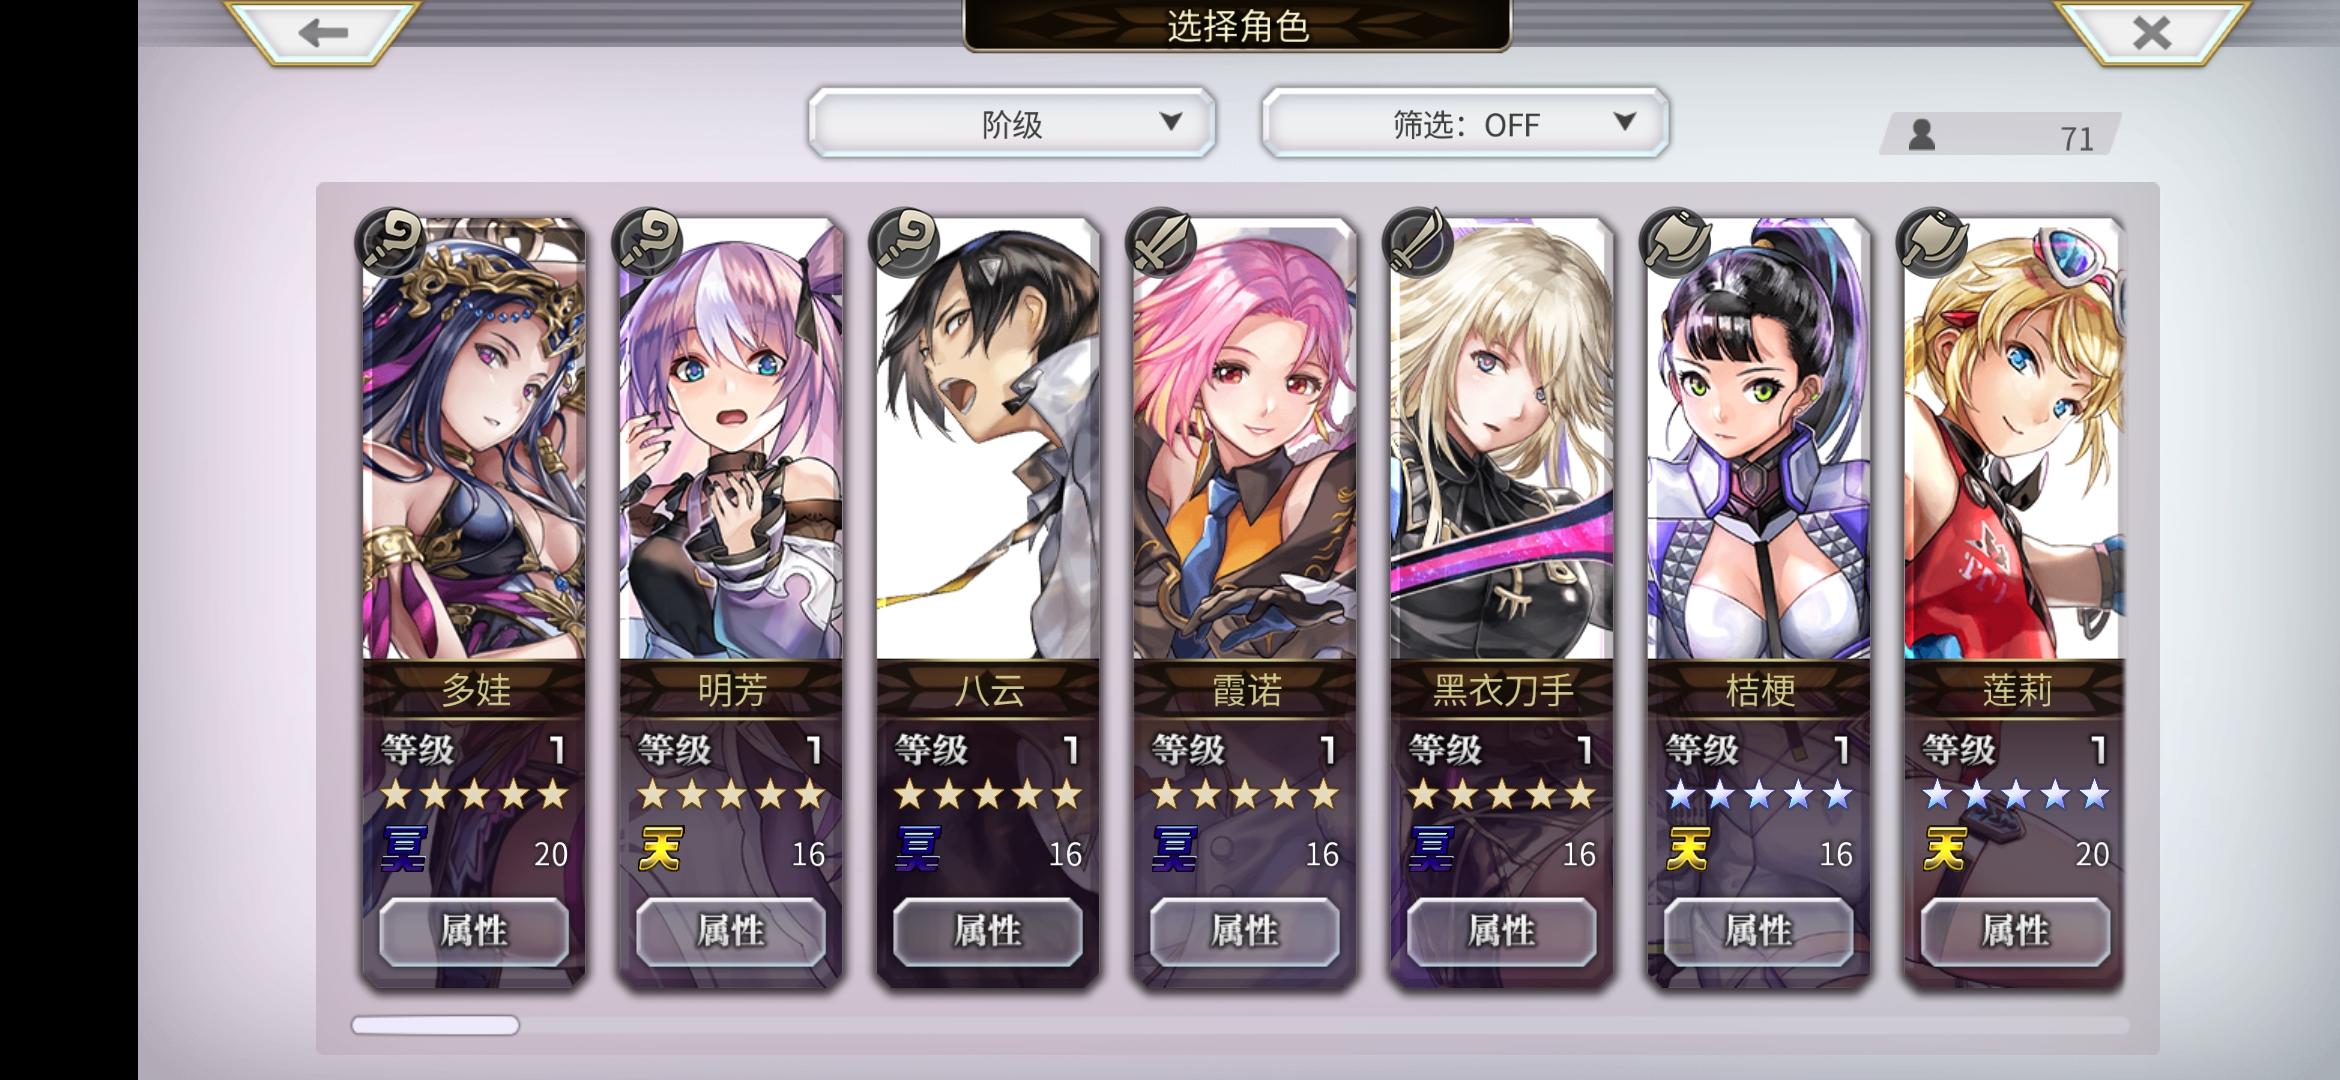Screen dimensions: 2340x1080
Task: Click the axe weapon icon on 莲莉's card
Action: (x=1932, y=242)
